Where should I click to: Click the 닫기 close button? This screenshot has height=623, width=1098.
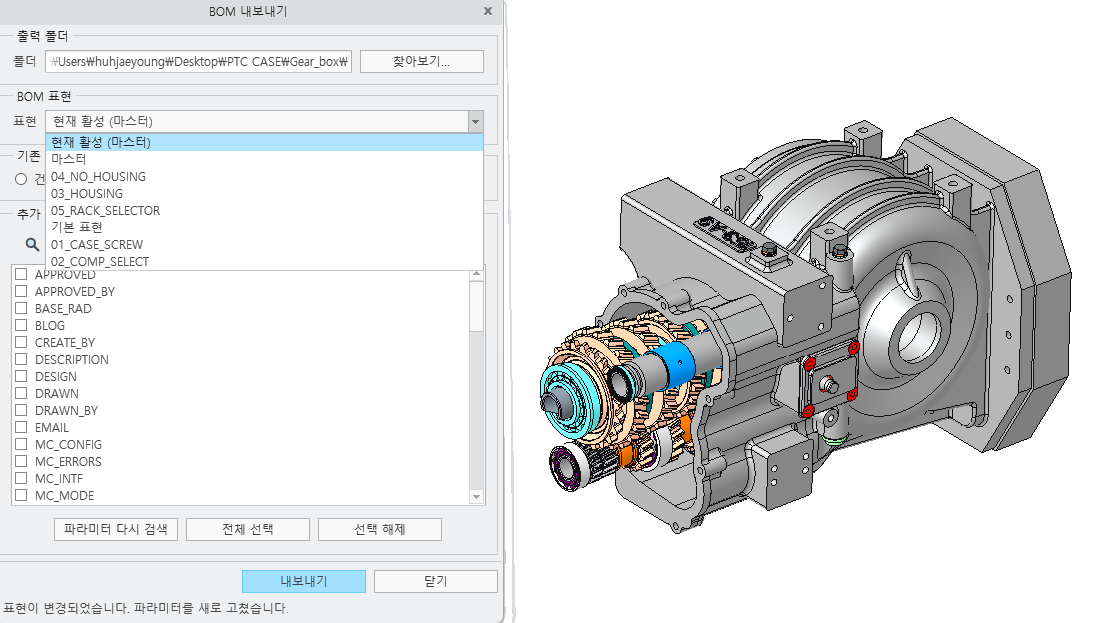click(436, 581)
